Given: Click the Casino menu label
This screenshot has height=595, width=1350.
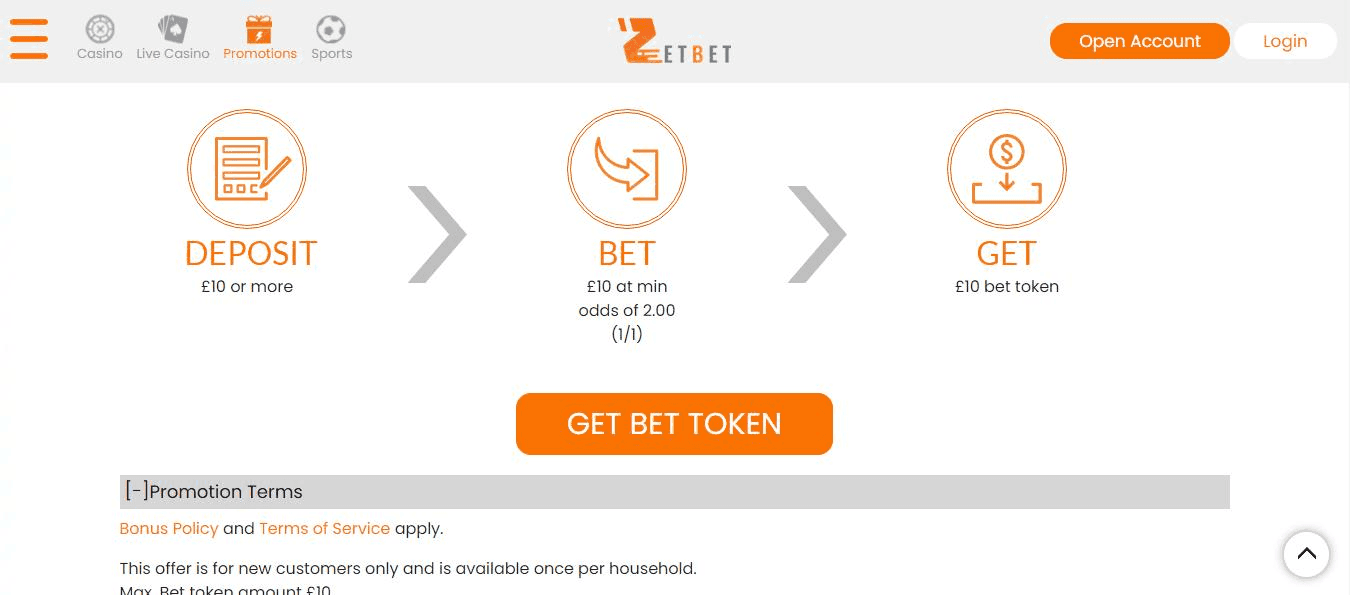Looking at the screenshot, I should point(100,54).
